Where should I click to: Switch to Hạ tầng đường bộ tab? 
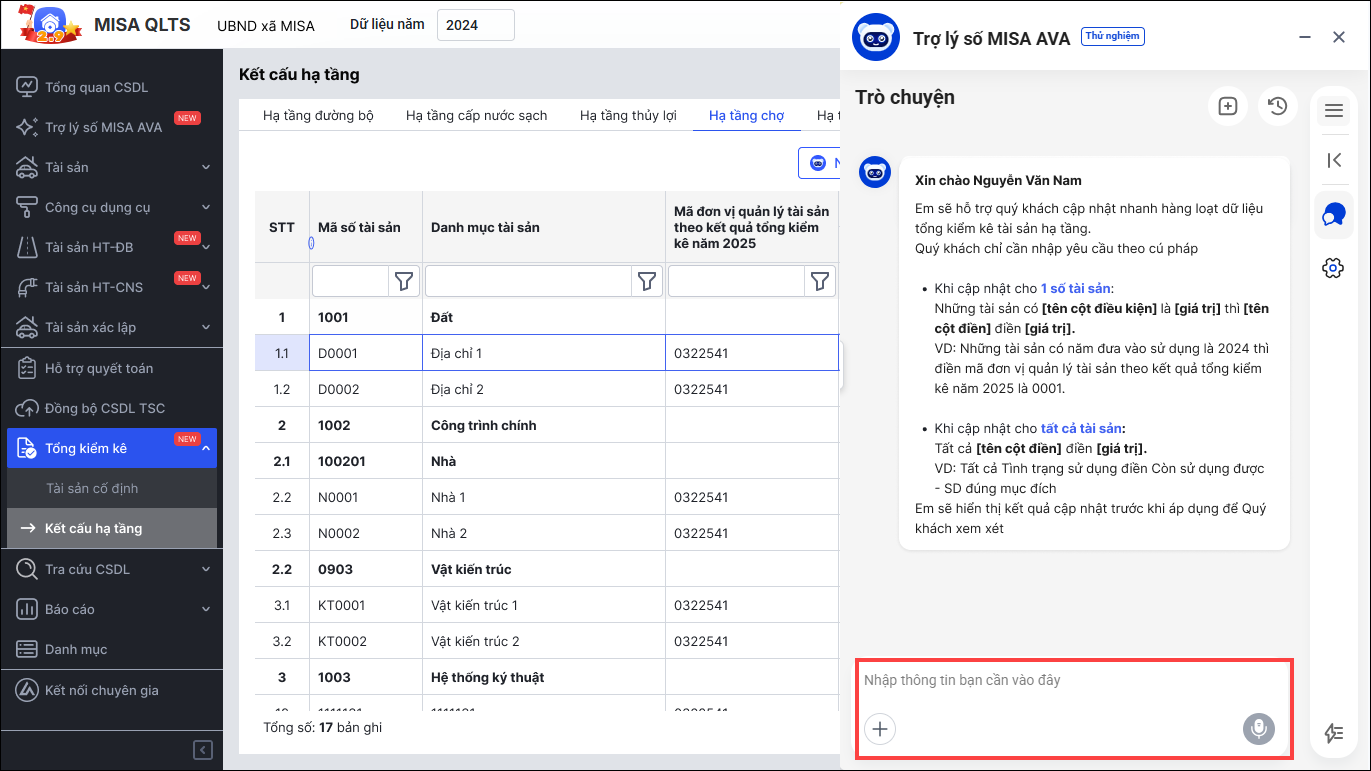pyautogui.click(x=318, y=115)
